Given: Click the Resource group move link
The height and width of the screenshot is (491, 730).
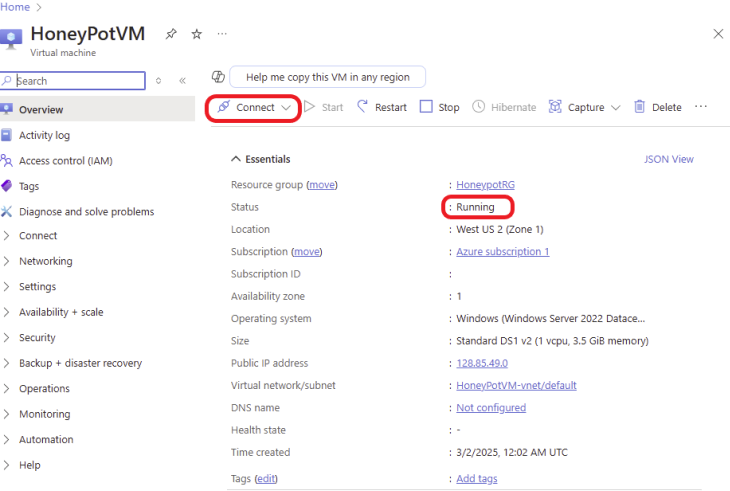Looking at the screenshot, I should coord(322,185).
